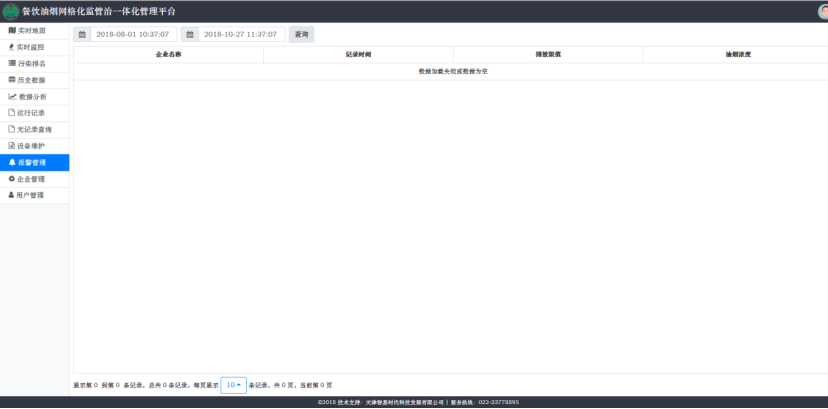The height and width of the screenshot is (409, 828).
Task: Click the user avatar in top-right corner
Action: pos(822,11)
